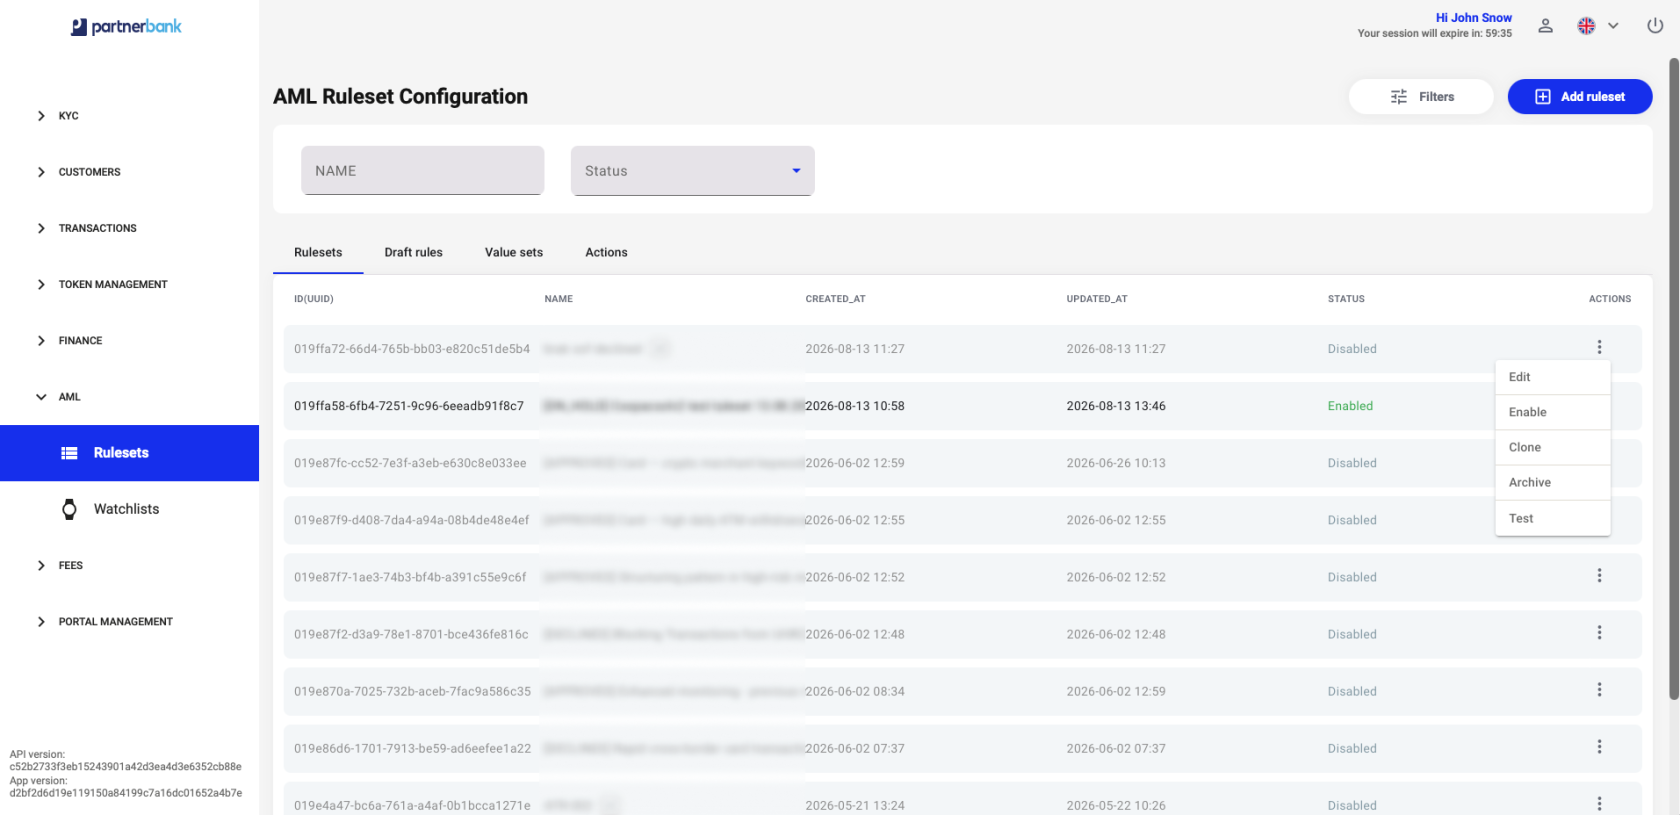Image resolution: width=1680 pixels, height=815 pixels.
Task: Select the Rulesets tab
Action: 318,252
